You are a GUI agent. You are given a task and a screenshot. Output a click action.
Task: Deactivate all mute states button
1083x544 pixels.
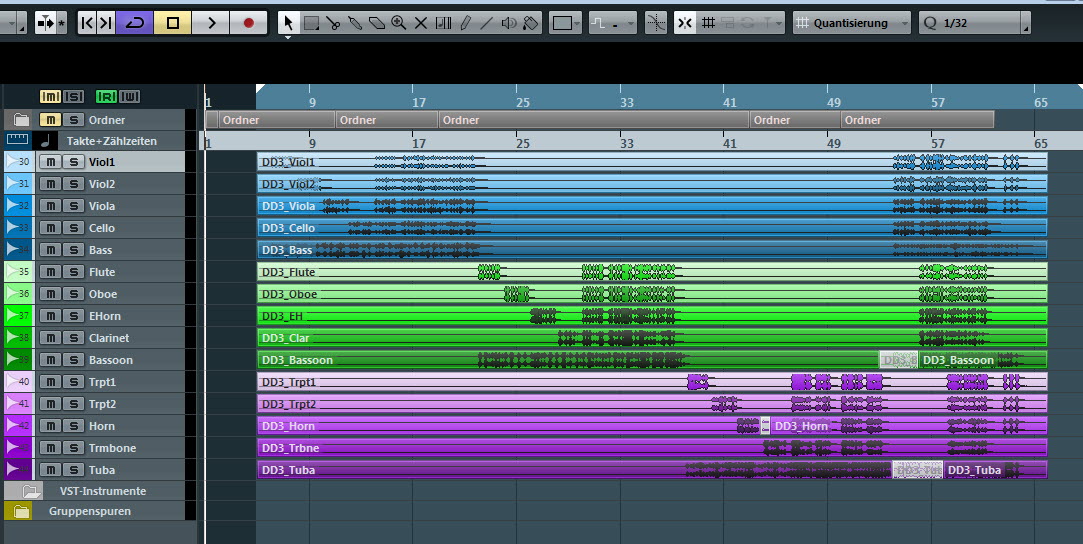(x=50, y=97)
